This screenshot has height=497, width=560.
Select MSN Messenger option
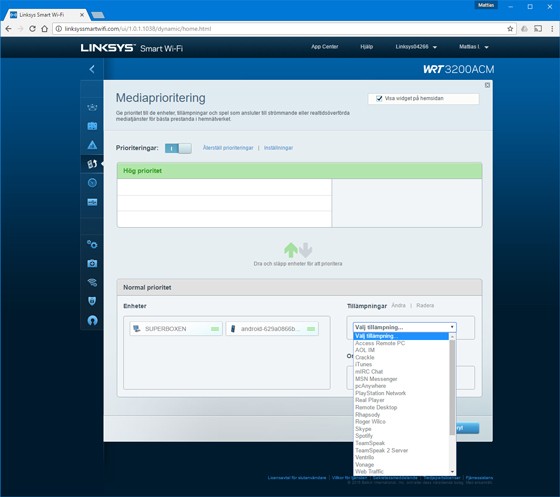tap(376, 379)
